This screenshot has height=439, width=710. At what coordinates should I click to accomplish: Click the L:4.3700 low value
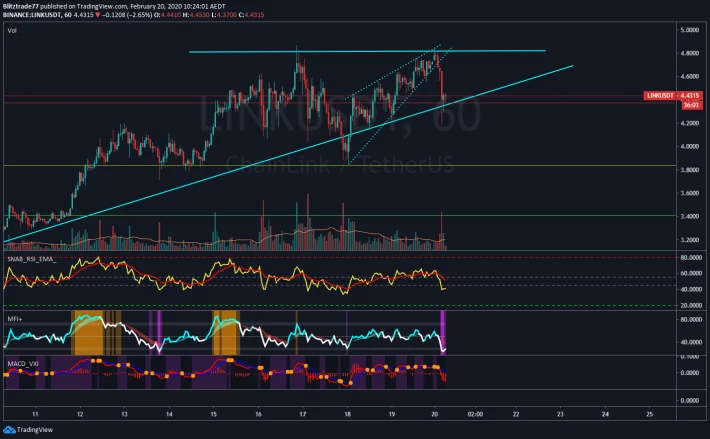click(x=224, y=15)
